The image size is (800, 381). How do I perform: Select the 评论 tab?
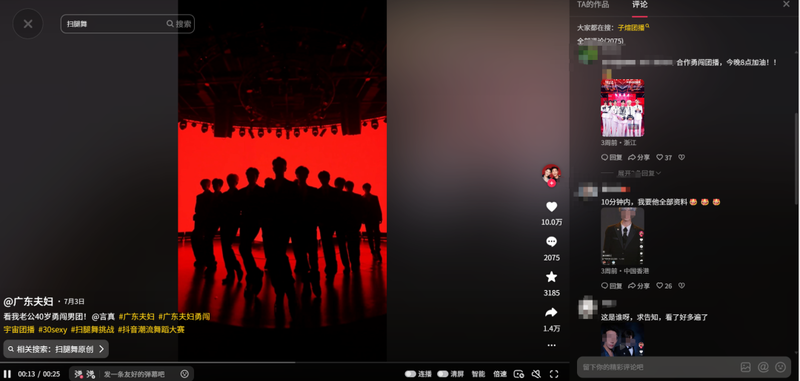point(640,5)
